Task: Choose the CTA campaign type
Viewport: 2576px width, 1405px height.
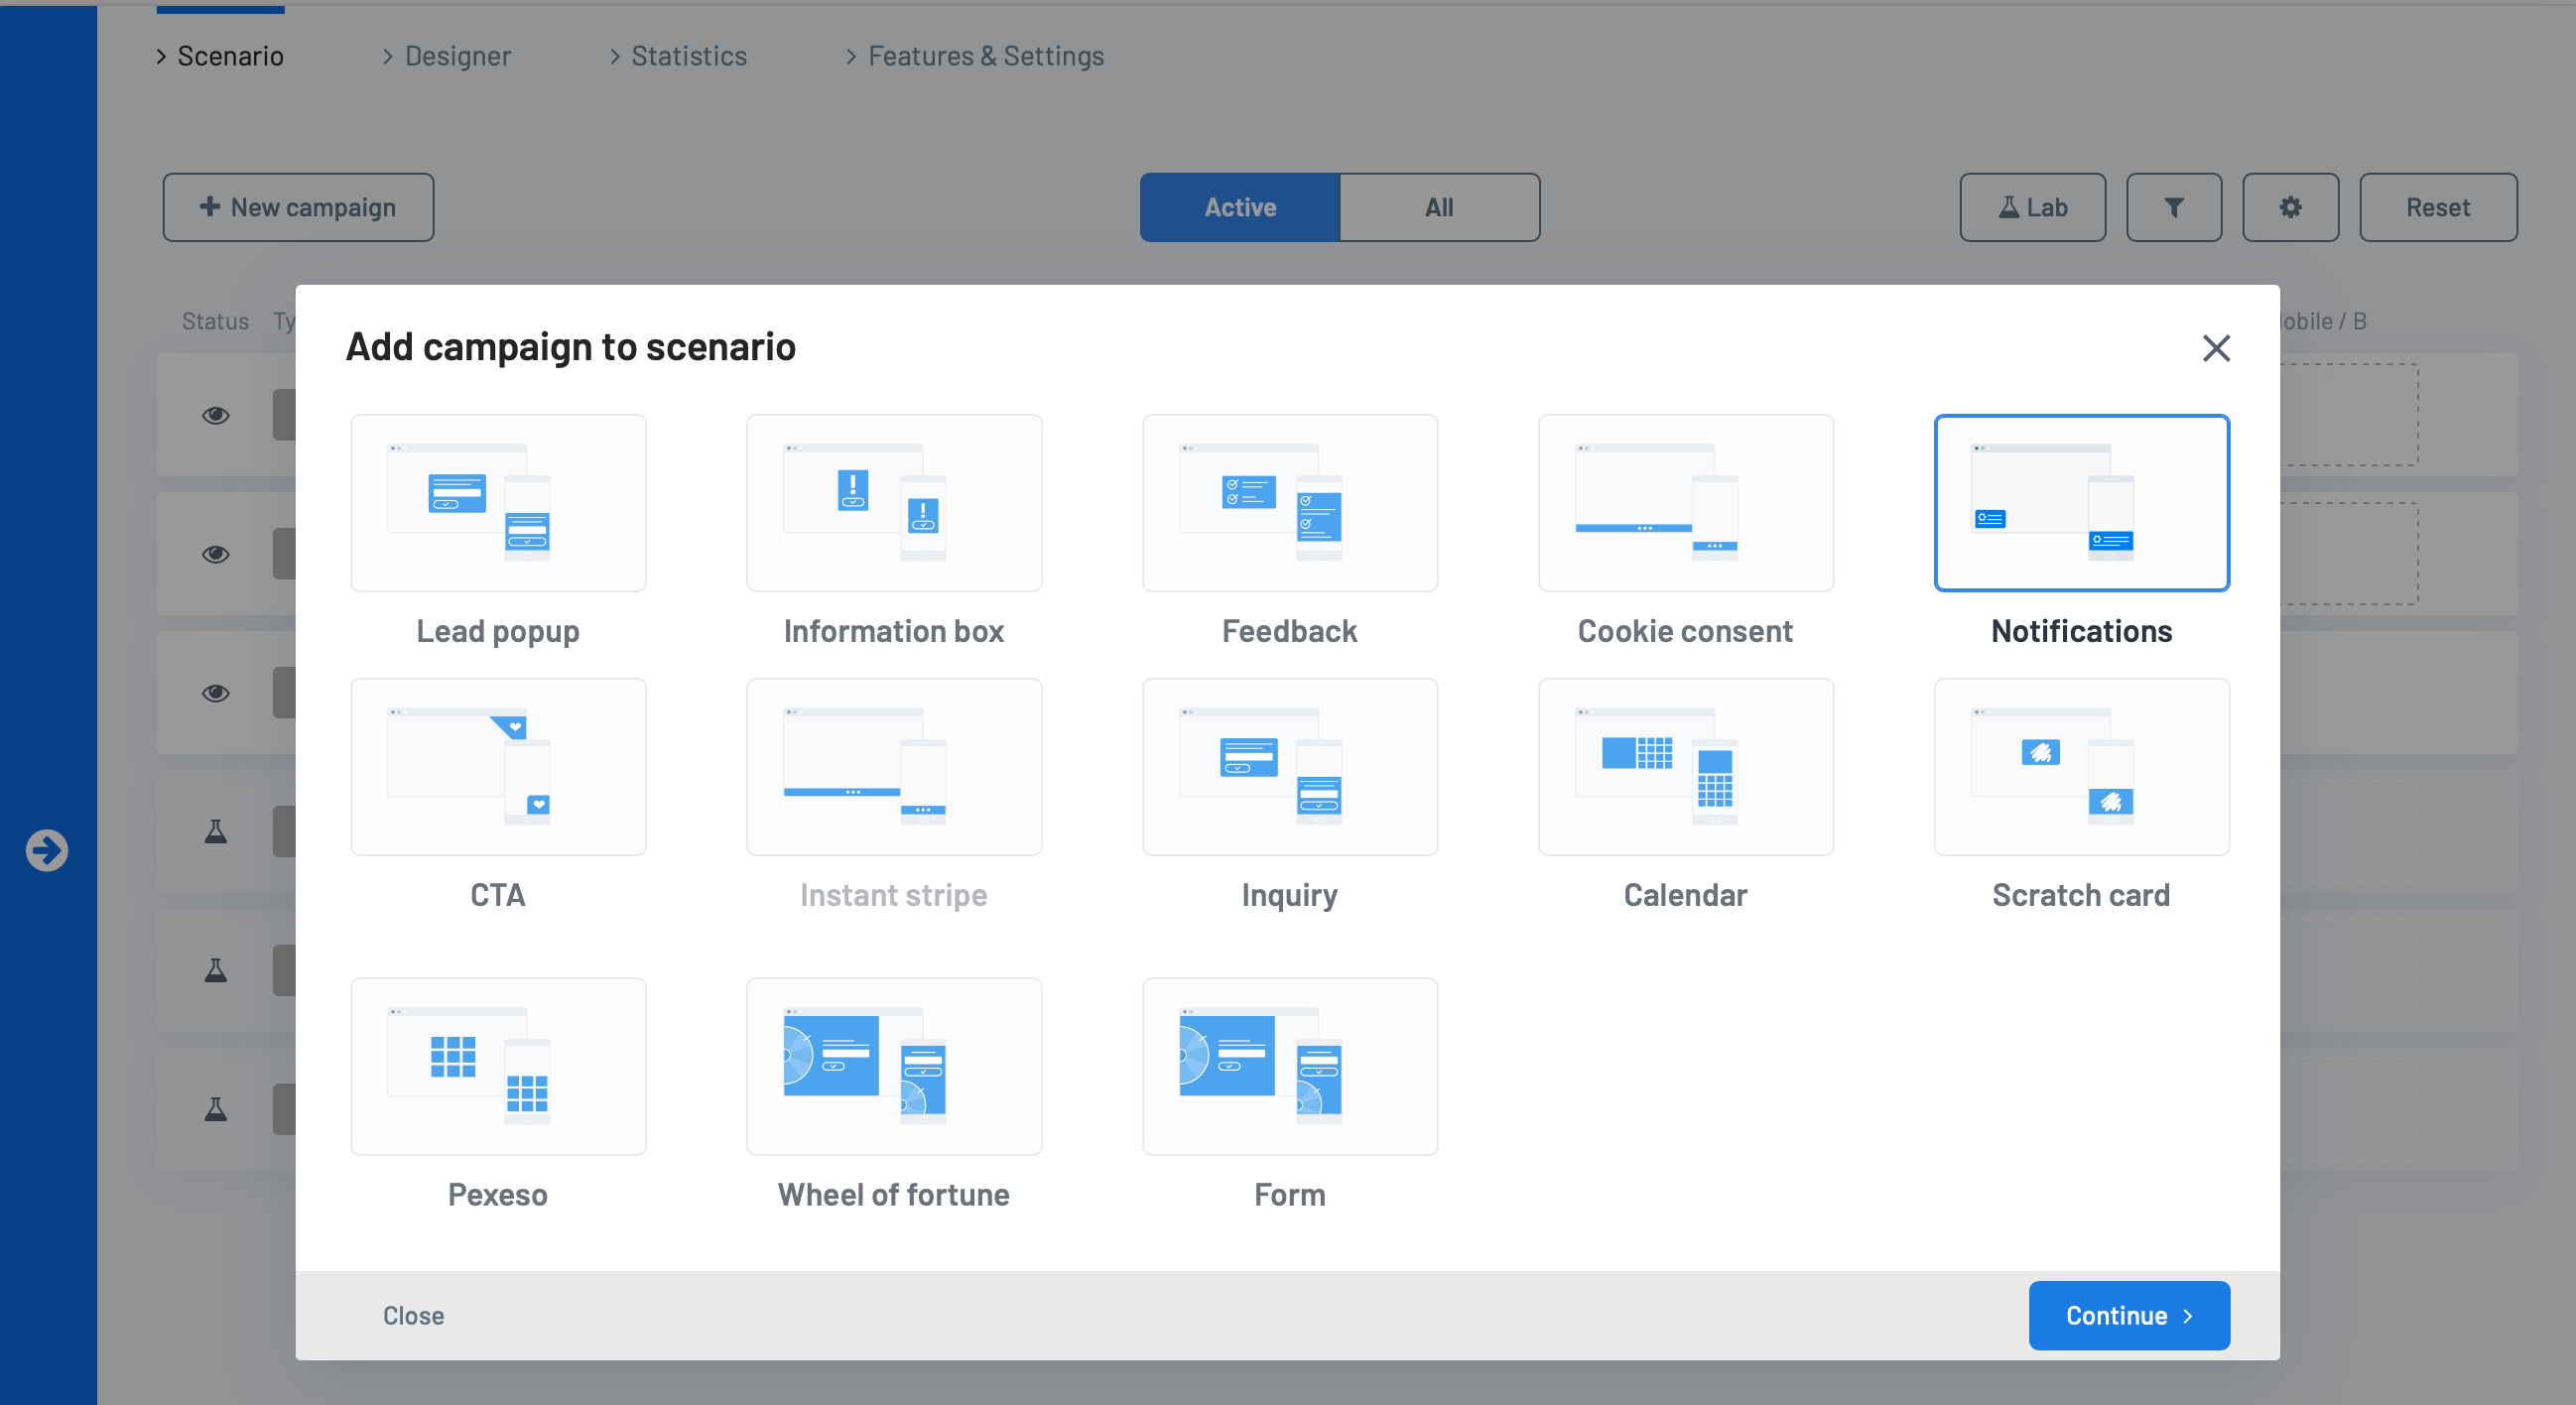Action: 498,767
